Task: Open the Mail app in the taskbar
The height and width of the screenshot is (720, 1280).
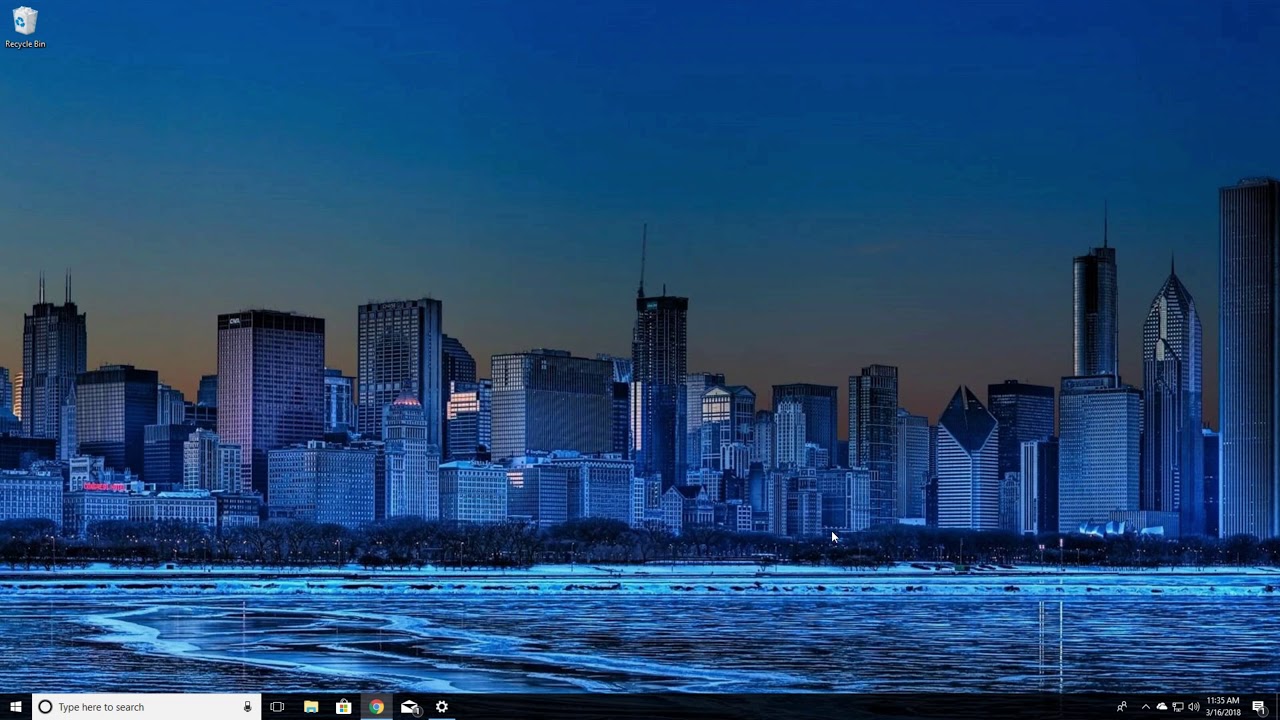Action: [409, 707]
